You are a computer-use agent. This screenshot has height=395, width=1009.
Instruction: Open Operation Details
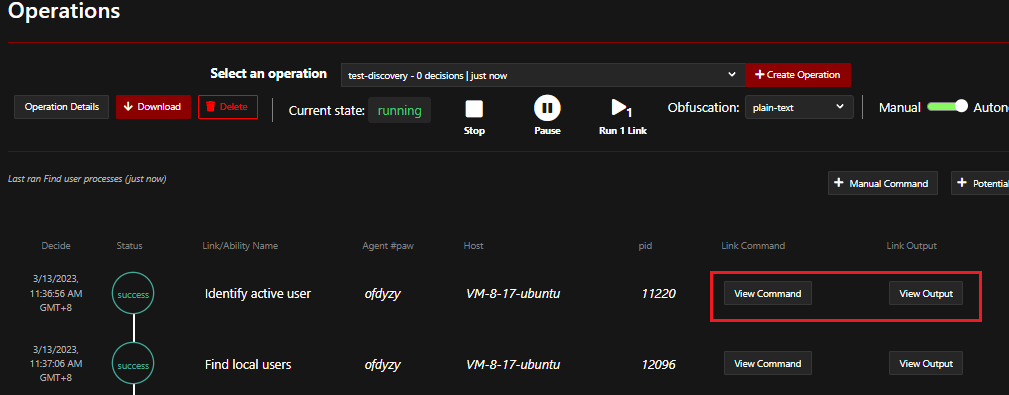[x=62, y=107]
